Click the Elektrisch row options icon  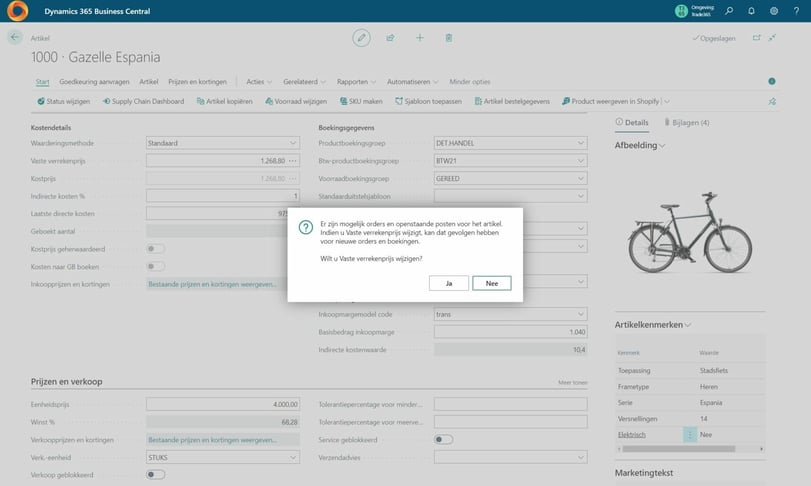[x=689, y=435]
